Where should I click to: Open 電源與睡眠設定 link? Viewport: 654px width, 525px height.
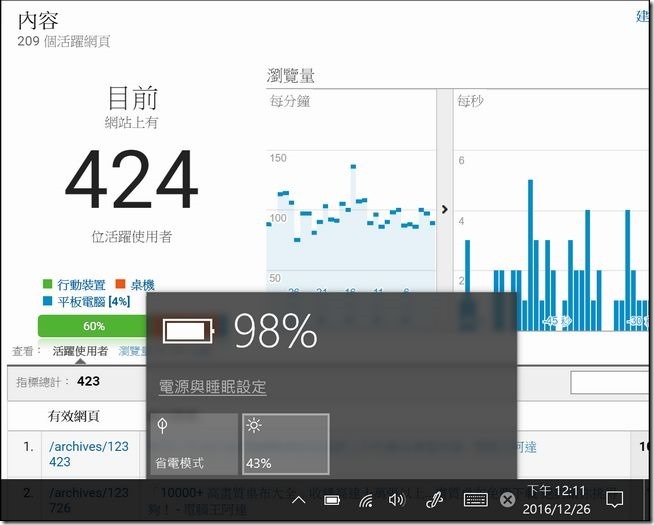tap(212, 387)
